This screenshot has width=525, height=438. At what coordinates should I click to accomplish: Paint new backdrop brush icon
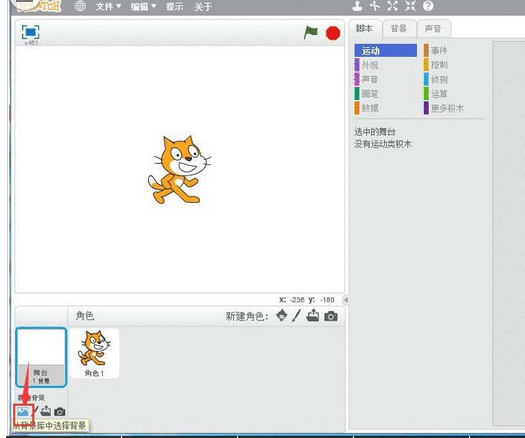coord(36,411)
